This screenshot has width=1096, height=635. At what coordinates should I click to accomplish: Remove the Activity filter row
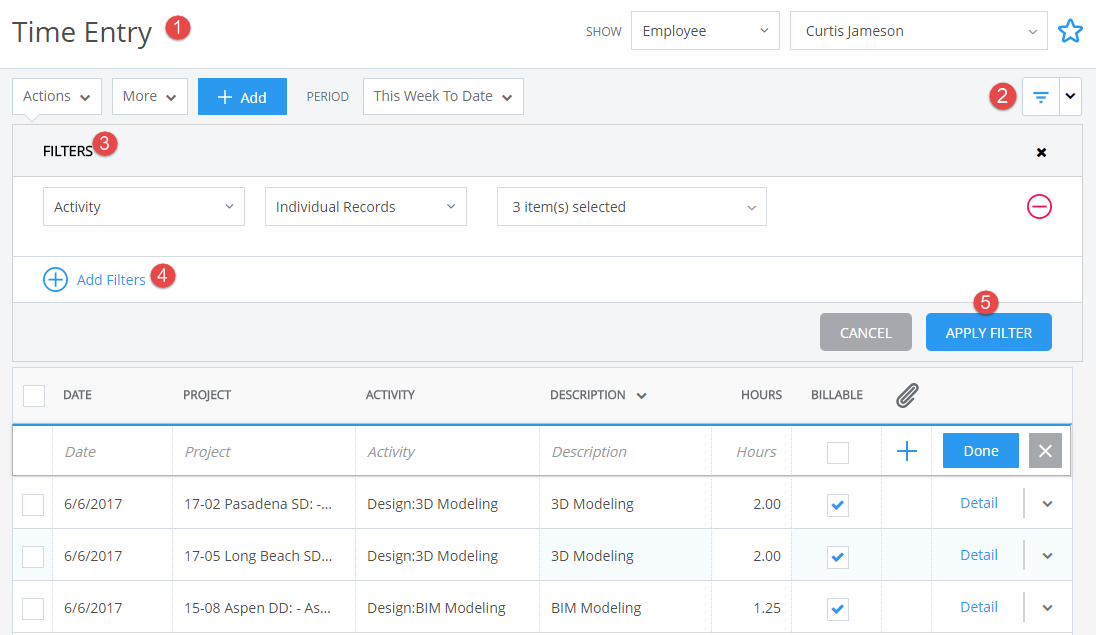1039,206
